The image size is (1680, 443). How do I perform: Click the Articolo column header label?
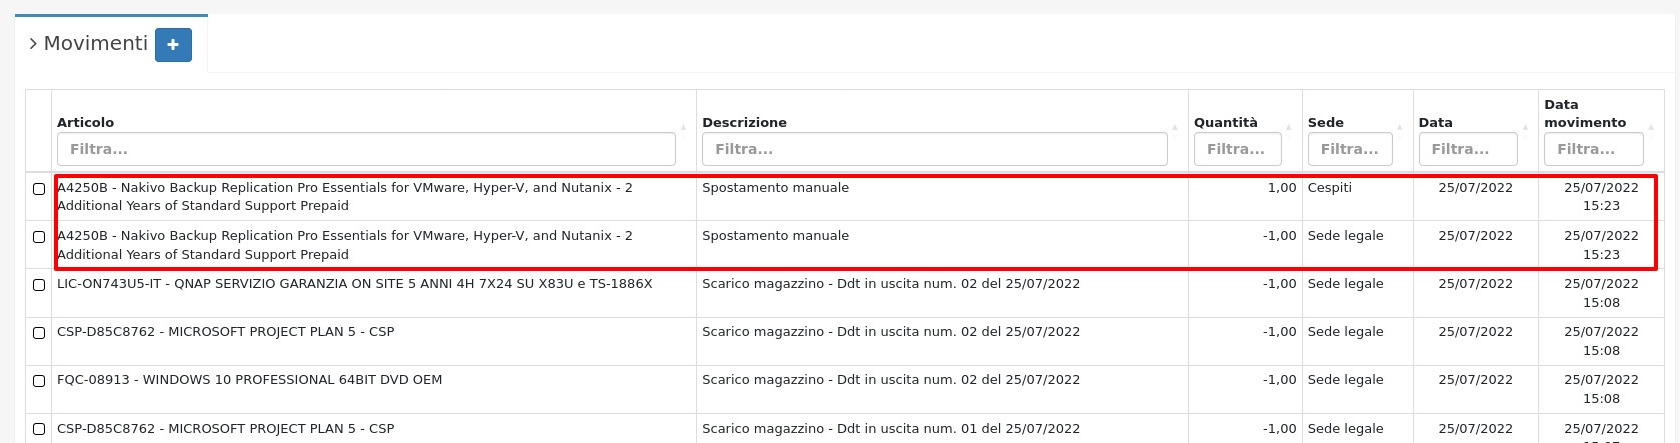click(86, 122)
